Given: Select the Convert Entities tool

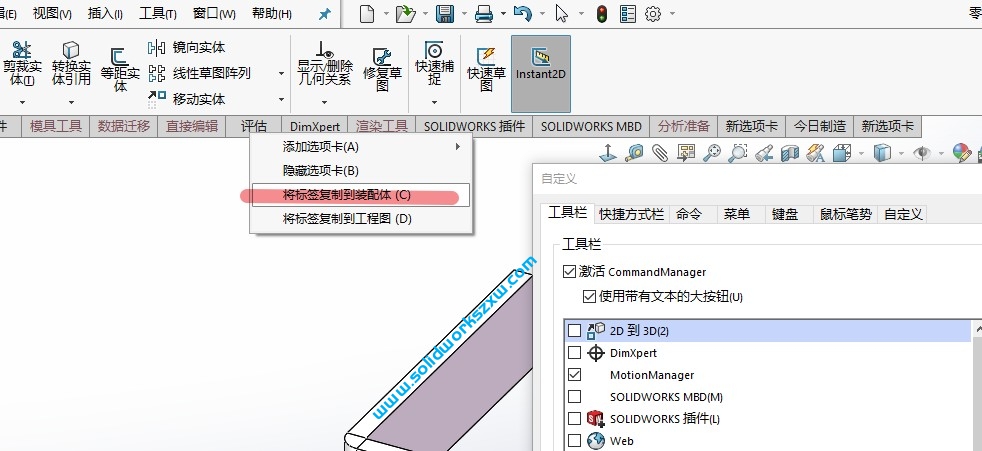Looking at the screenshot, I should [x=71, y=64].
